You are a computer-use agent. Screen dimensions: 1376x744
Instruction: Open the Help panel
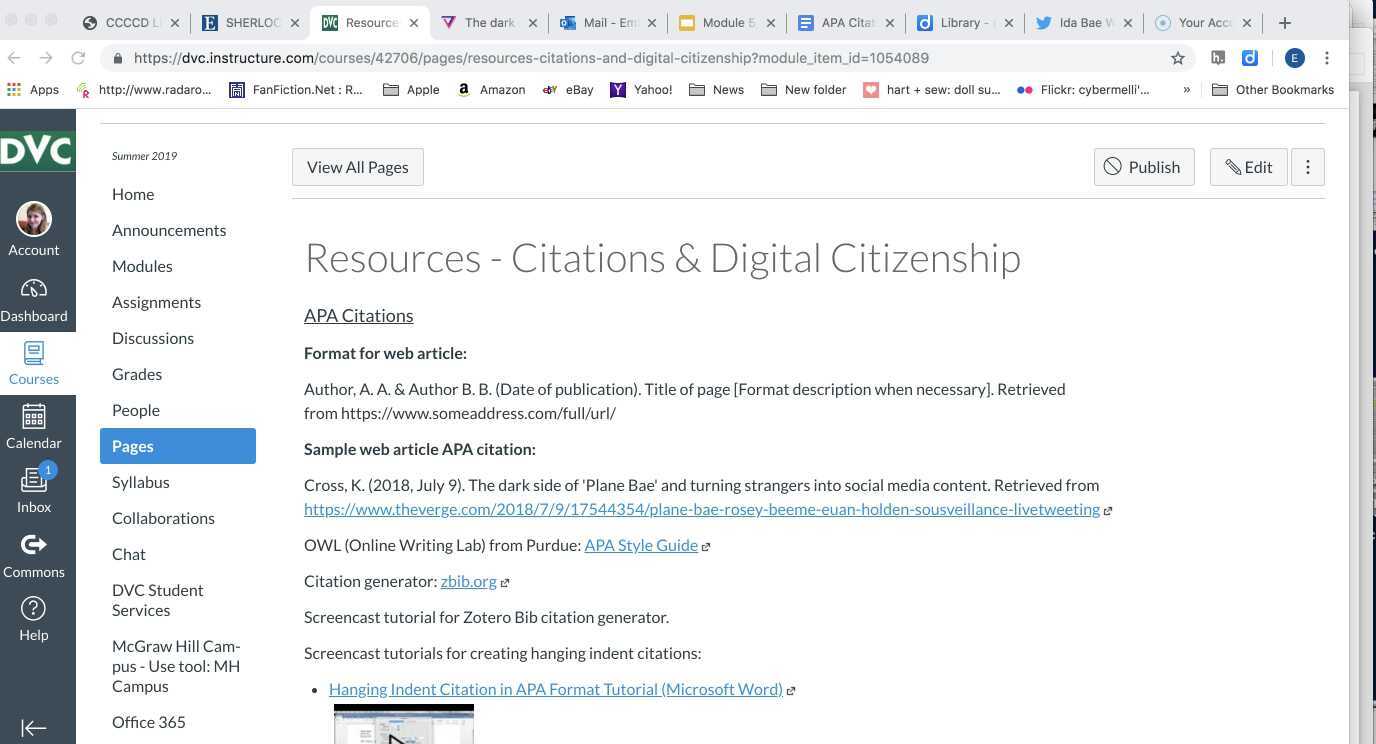tap(33, 616)
